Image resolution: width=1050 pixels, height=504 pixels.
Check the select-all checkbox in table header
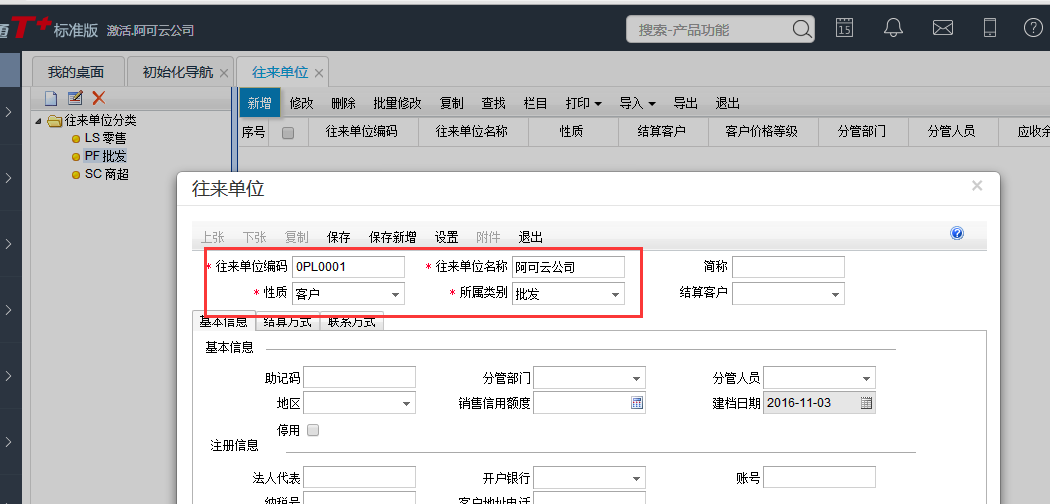click(288, 132)
